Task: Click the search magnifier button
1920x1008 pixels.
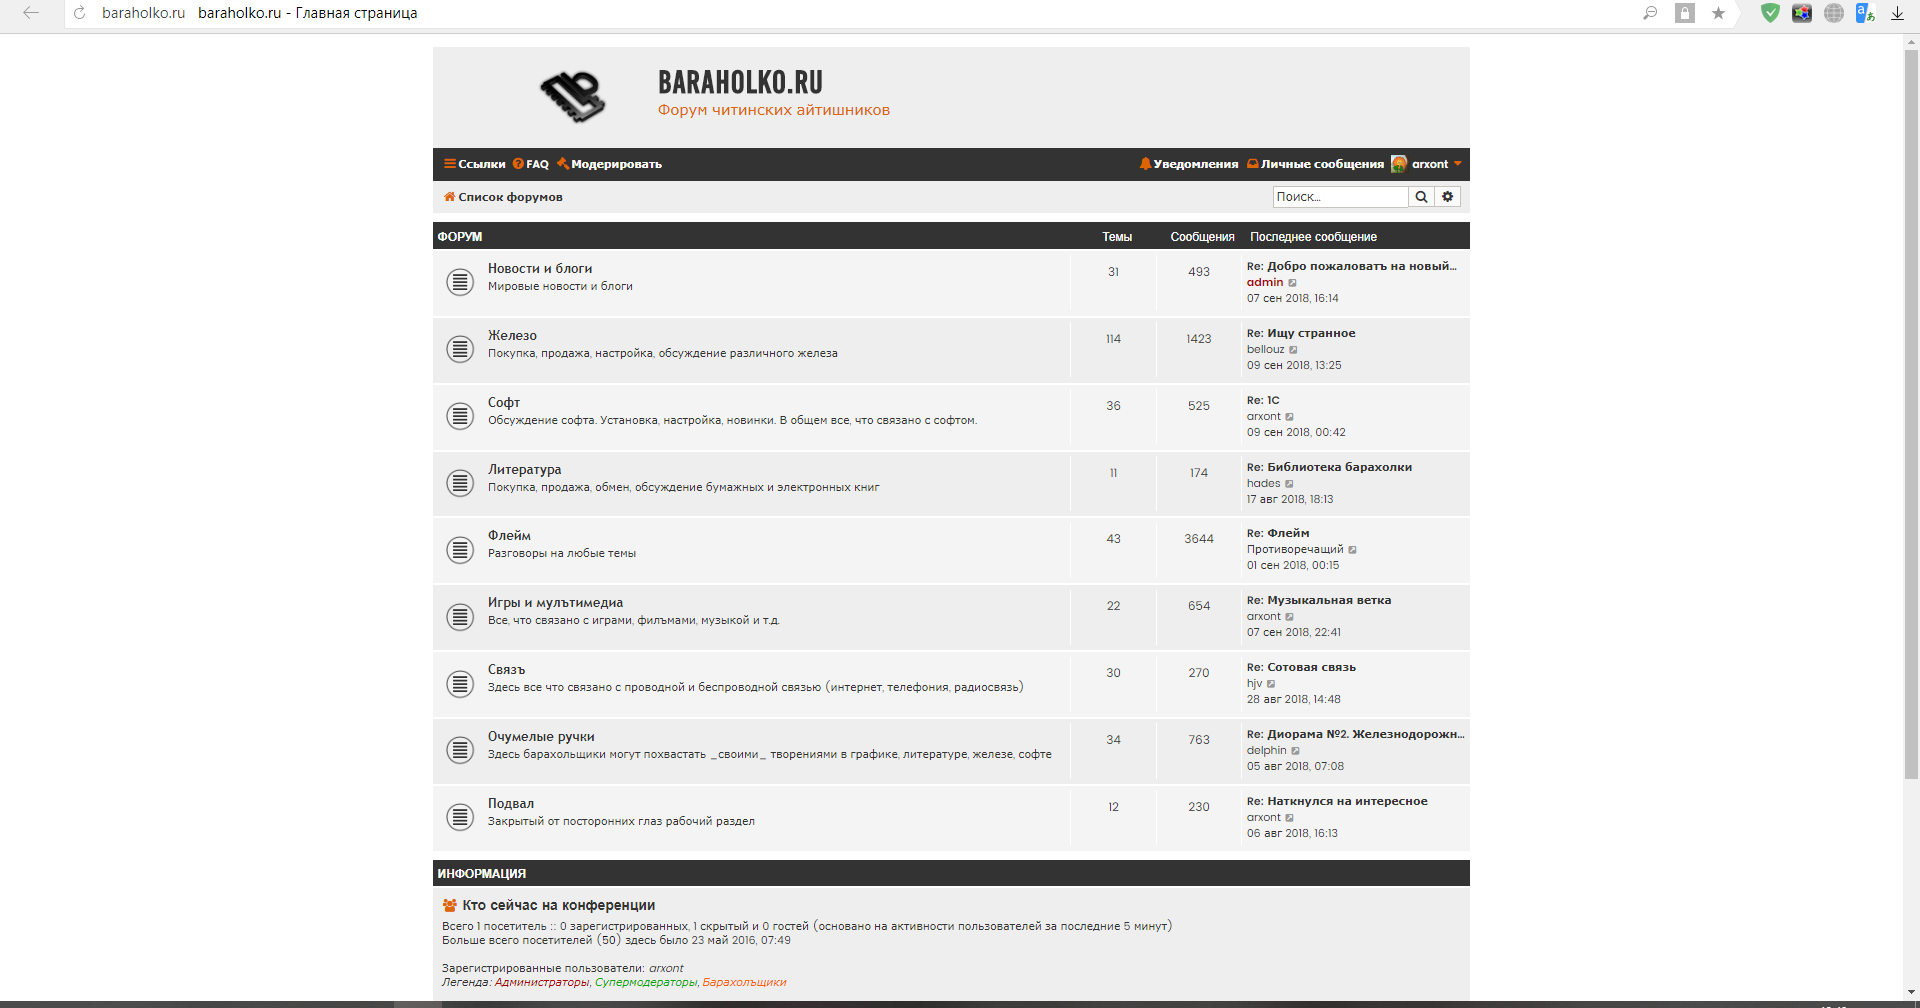Action: click(x=1421, y=197)
